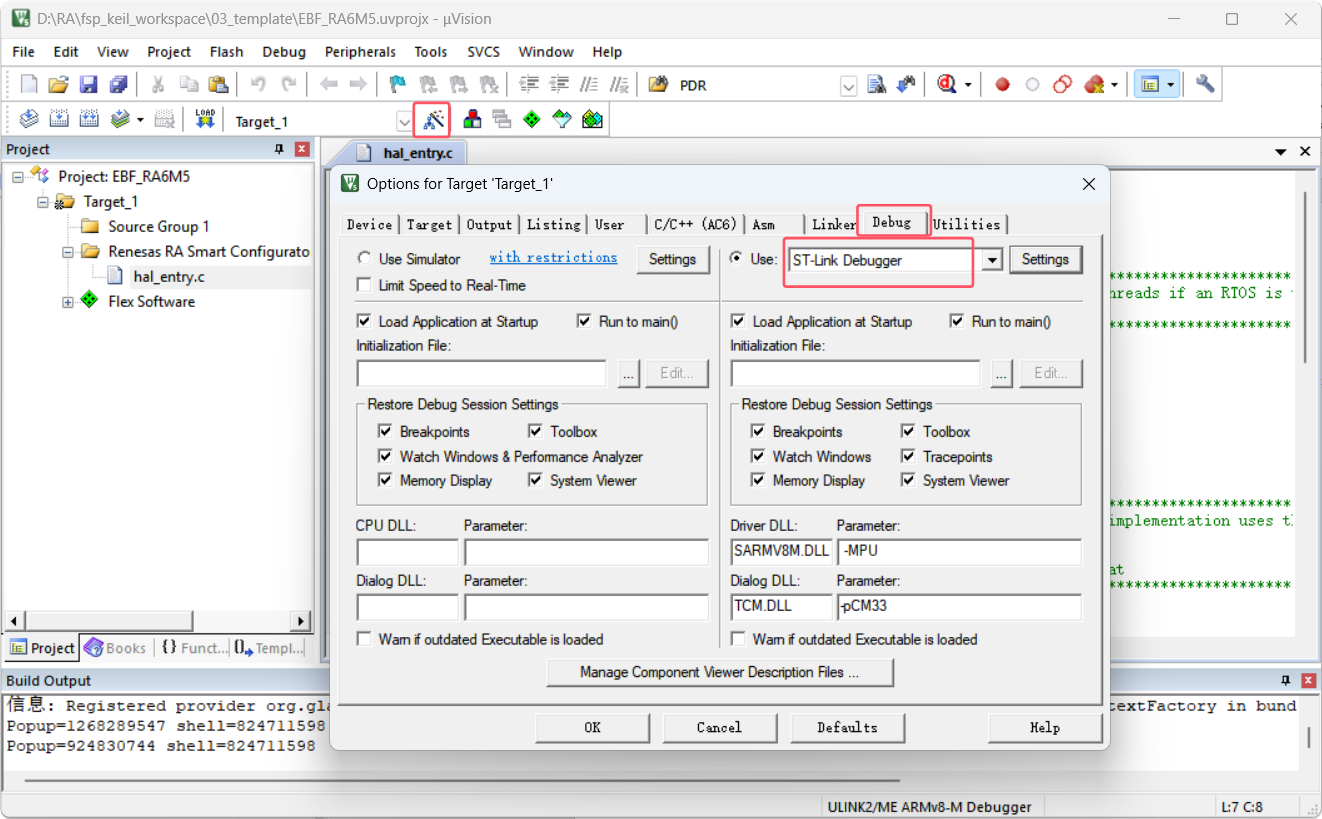Toggle Limit Speed to Real-Time checkbox

pyautogui.click(x=364, y=285)
